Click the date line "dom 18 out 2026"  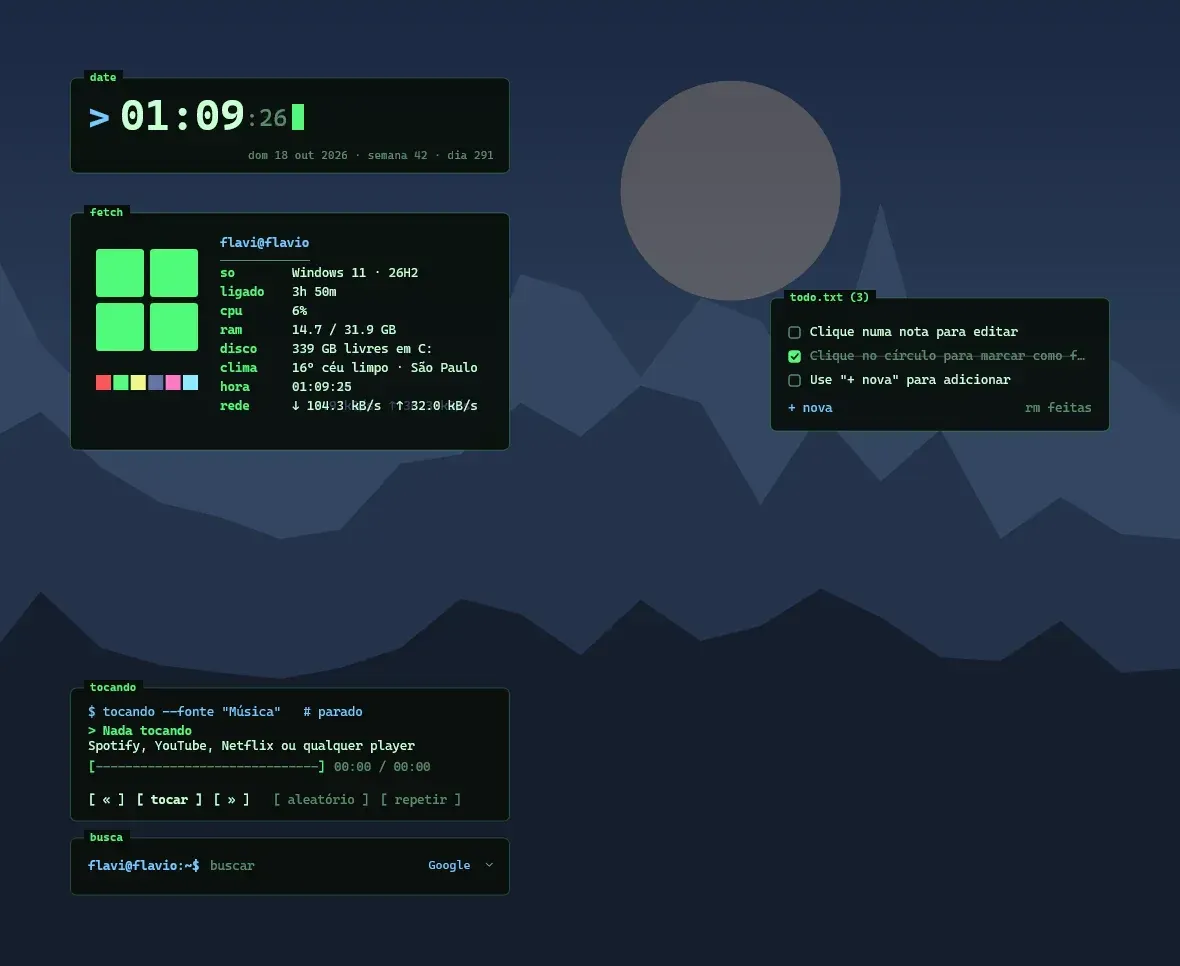297,156
